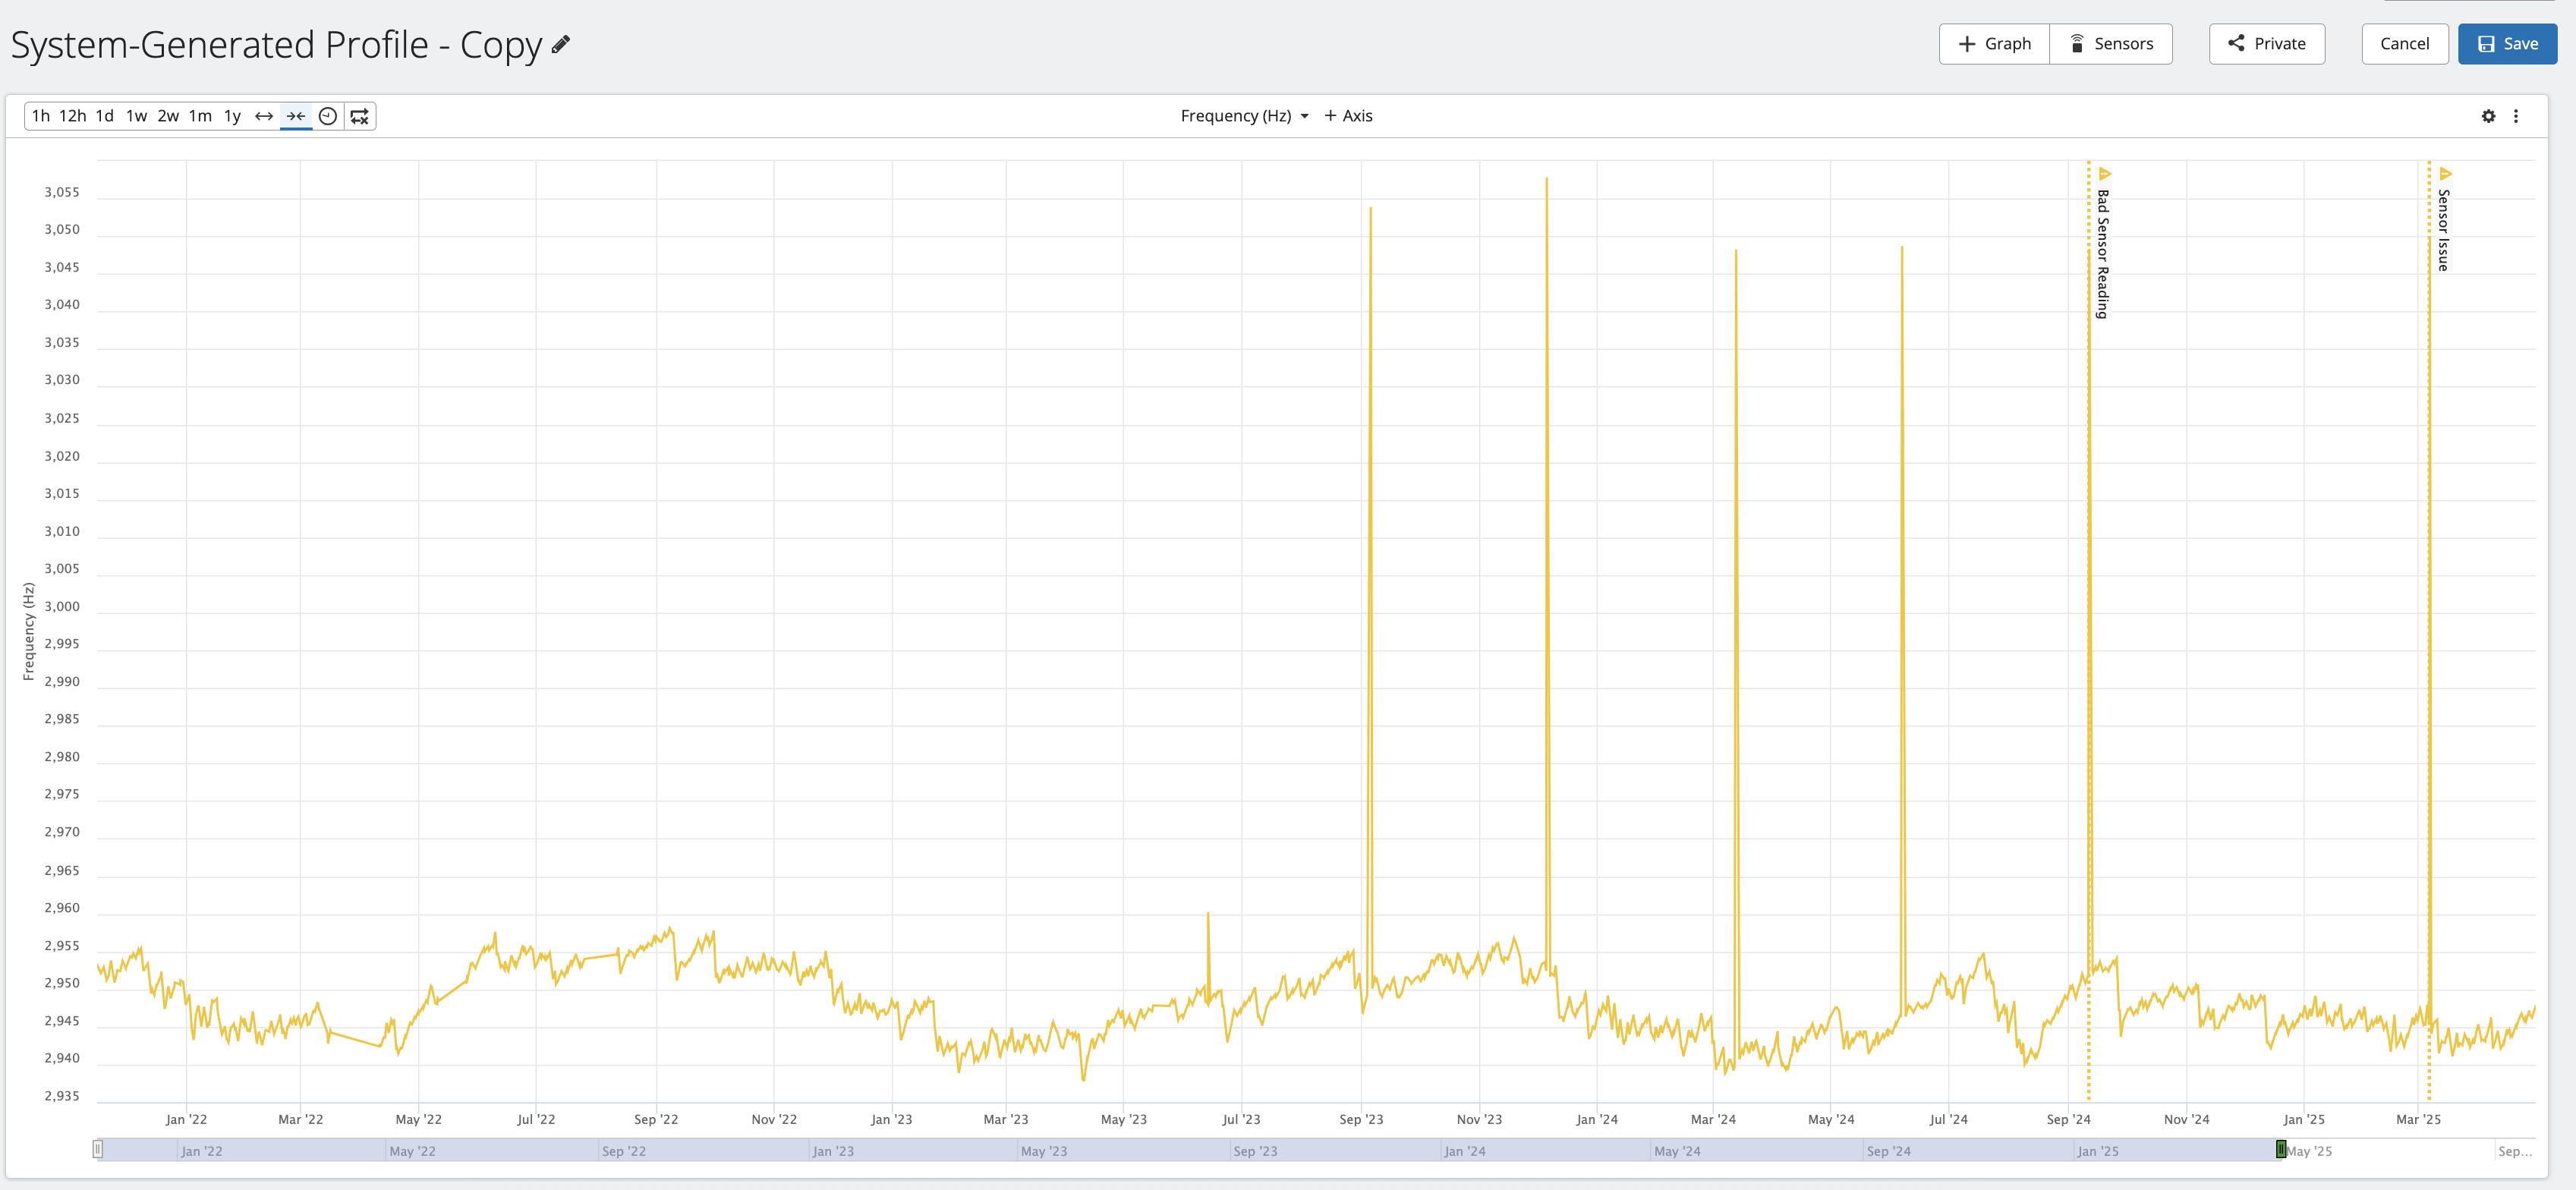Switch to the 1m time range
Image resolution: width=2576 pixels, height=1190 pixels.
(200, 116)
